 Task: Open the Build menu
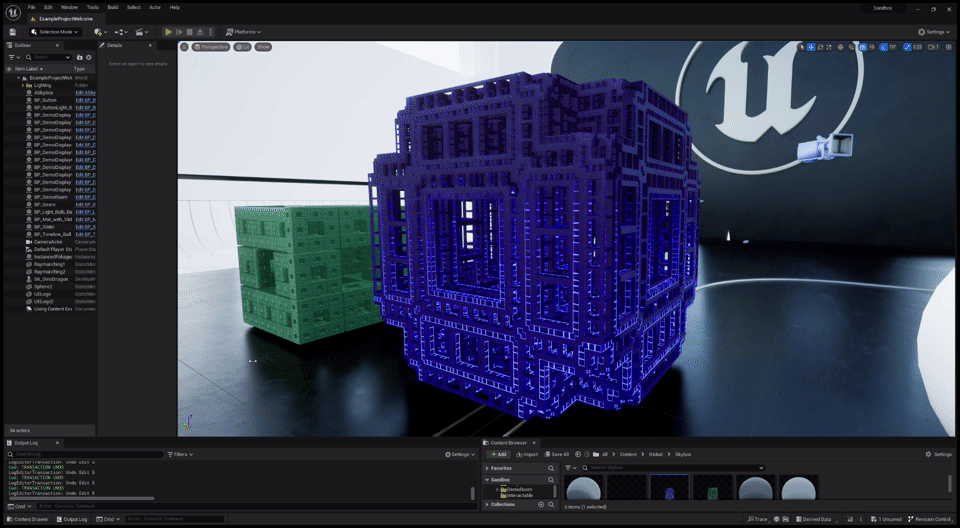(x=112, y=7)
